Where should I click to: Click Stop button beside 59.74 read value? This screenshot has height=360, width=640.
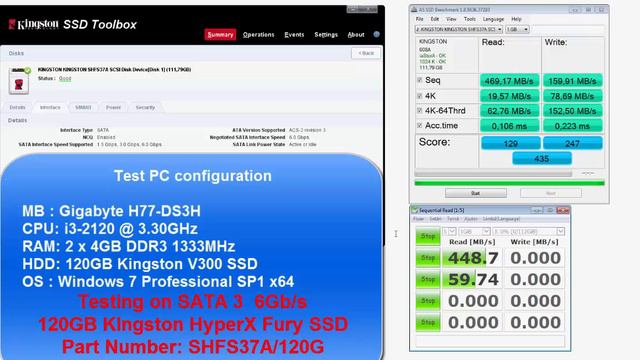428,280
